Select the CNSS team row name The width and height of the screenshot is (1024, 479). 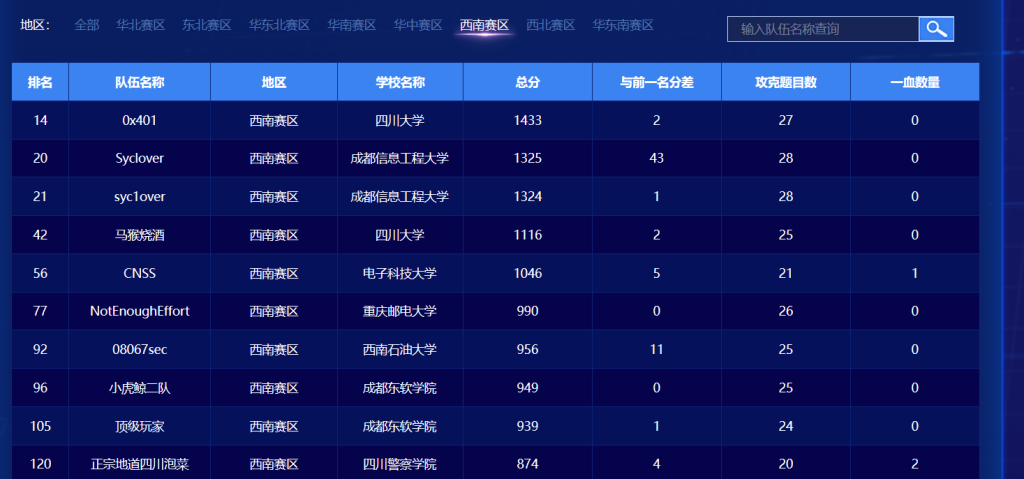(139, 273)
